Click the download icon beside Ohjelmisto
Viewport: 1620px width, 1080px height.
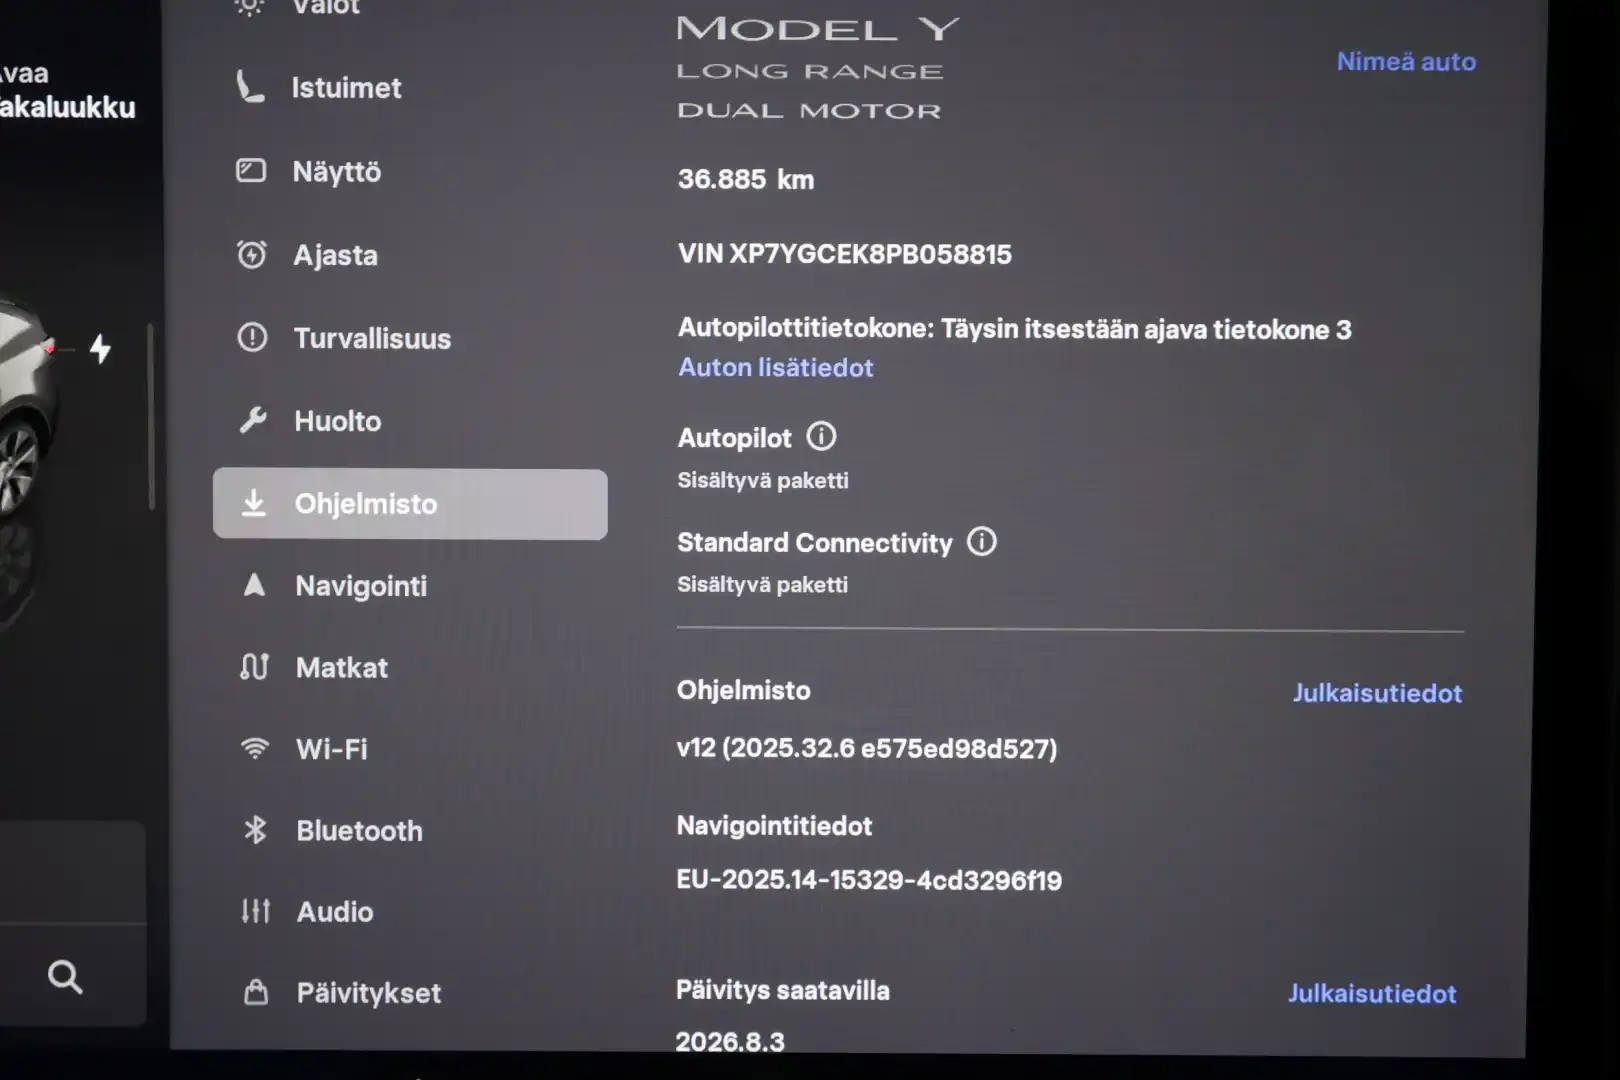[254, 503]
